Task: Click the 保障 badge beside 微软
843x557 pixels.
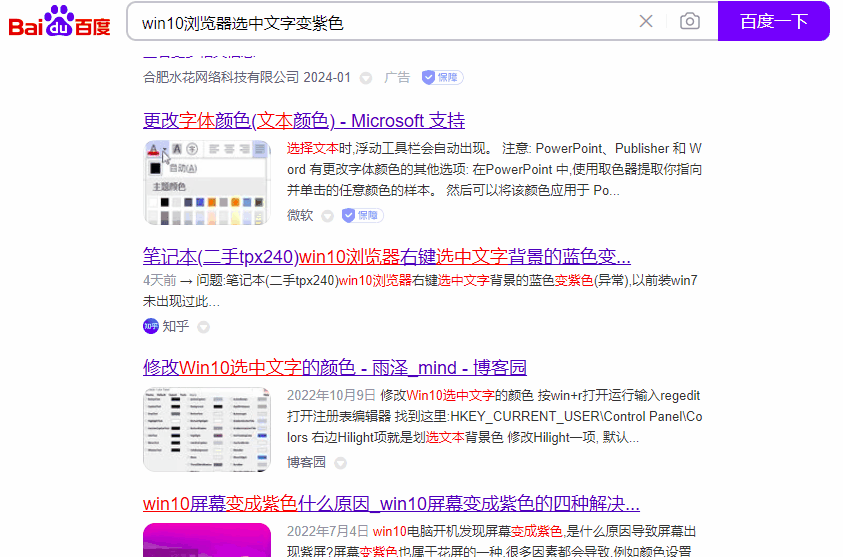Action: tap(362, 215)
